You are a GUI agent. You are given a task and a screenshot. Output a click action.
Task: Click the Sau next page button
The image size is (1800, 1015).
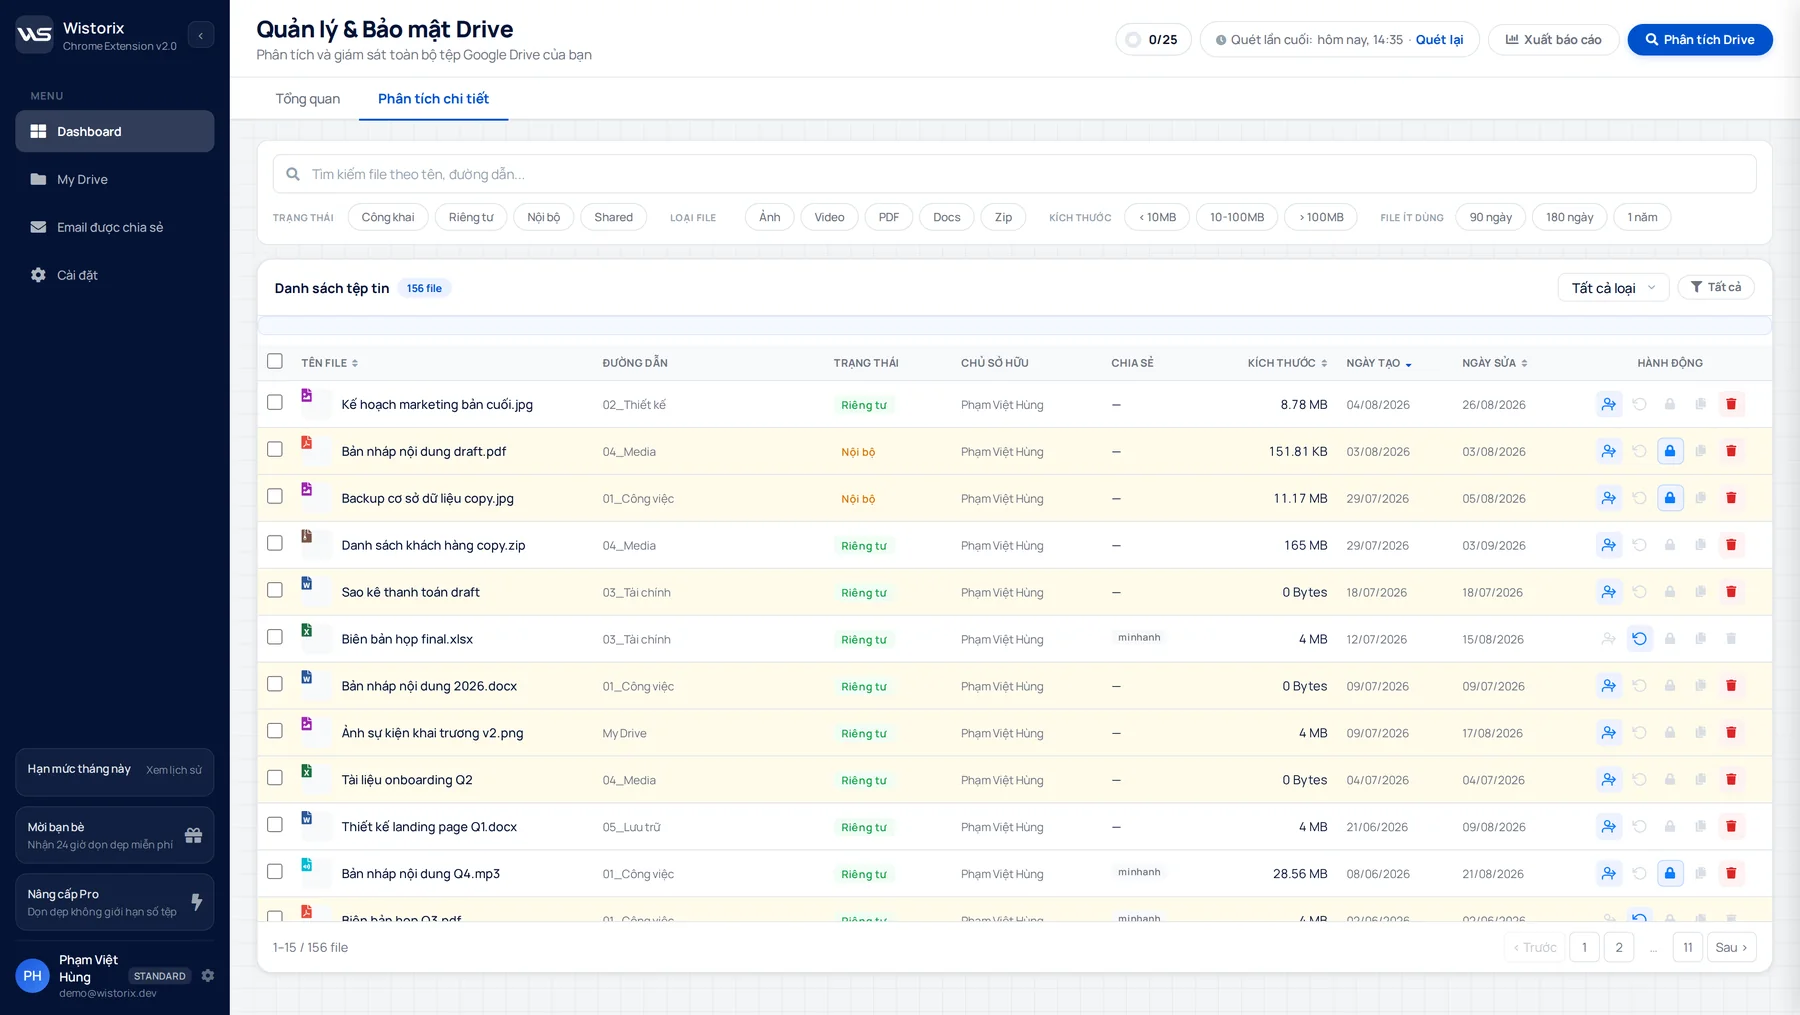1731,947
